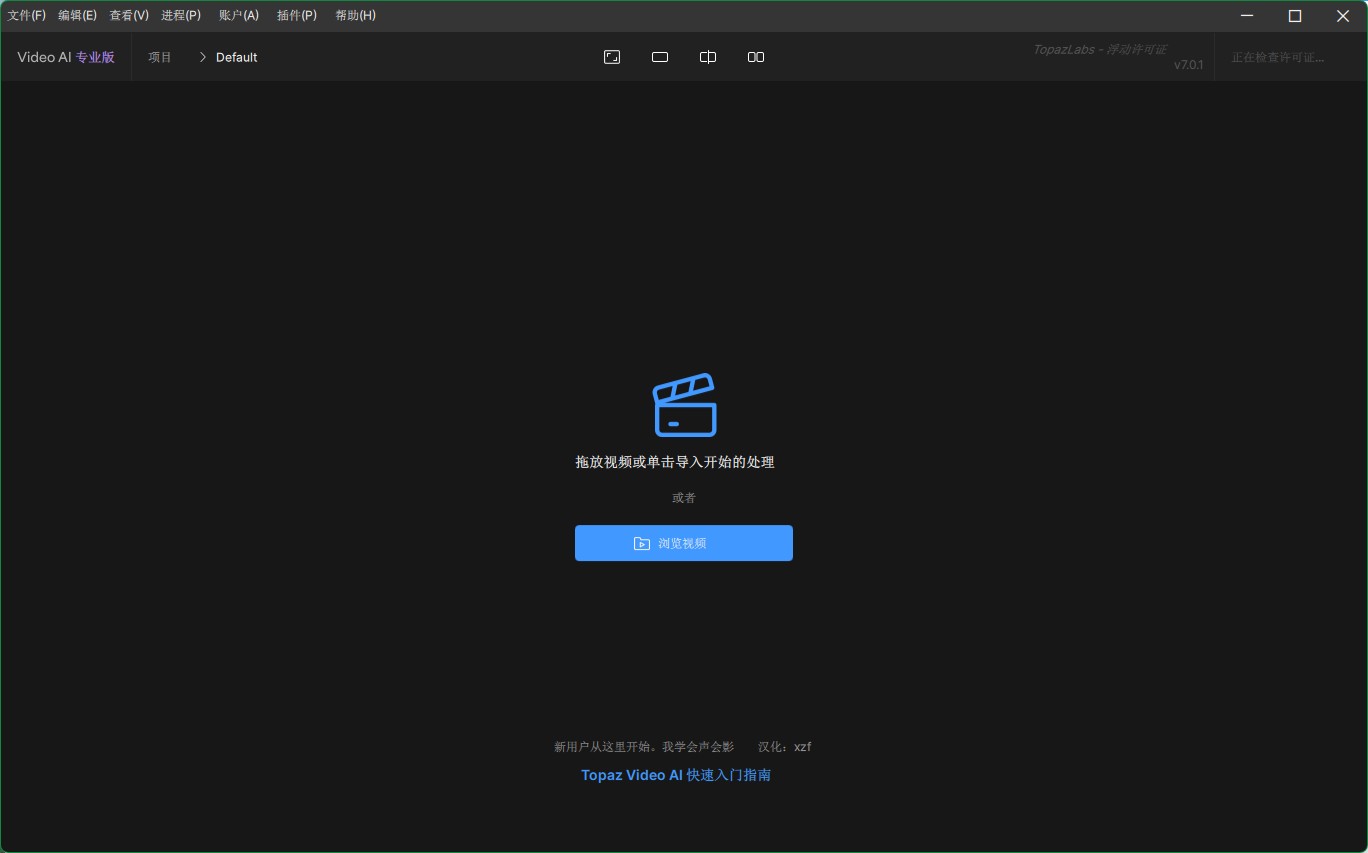Viewport: 1368px width, 853px height.
Task: Close the Video AI window
Action: pyautogui.click(x=1343, y=15)
